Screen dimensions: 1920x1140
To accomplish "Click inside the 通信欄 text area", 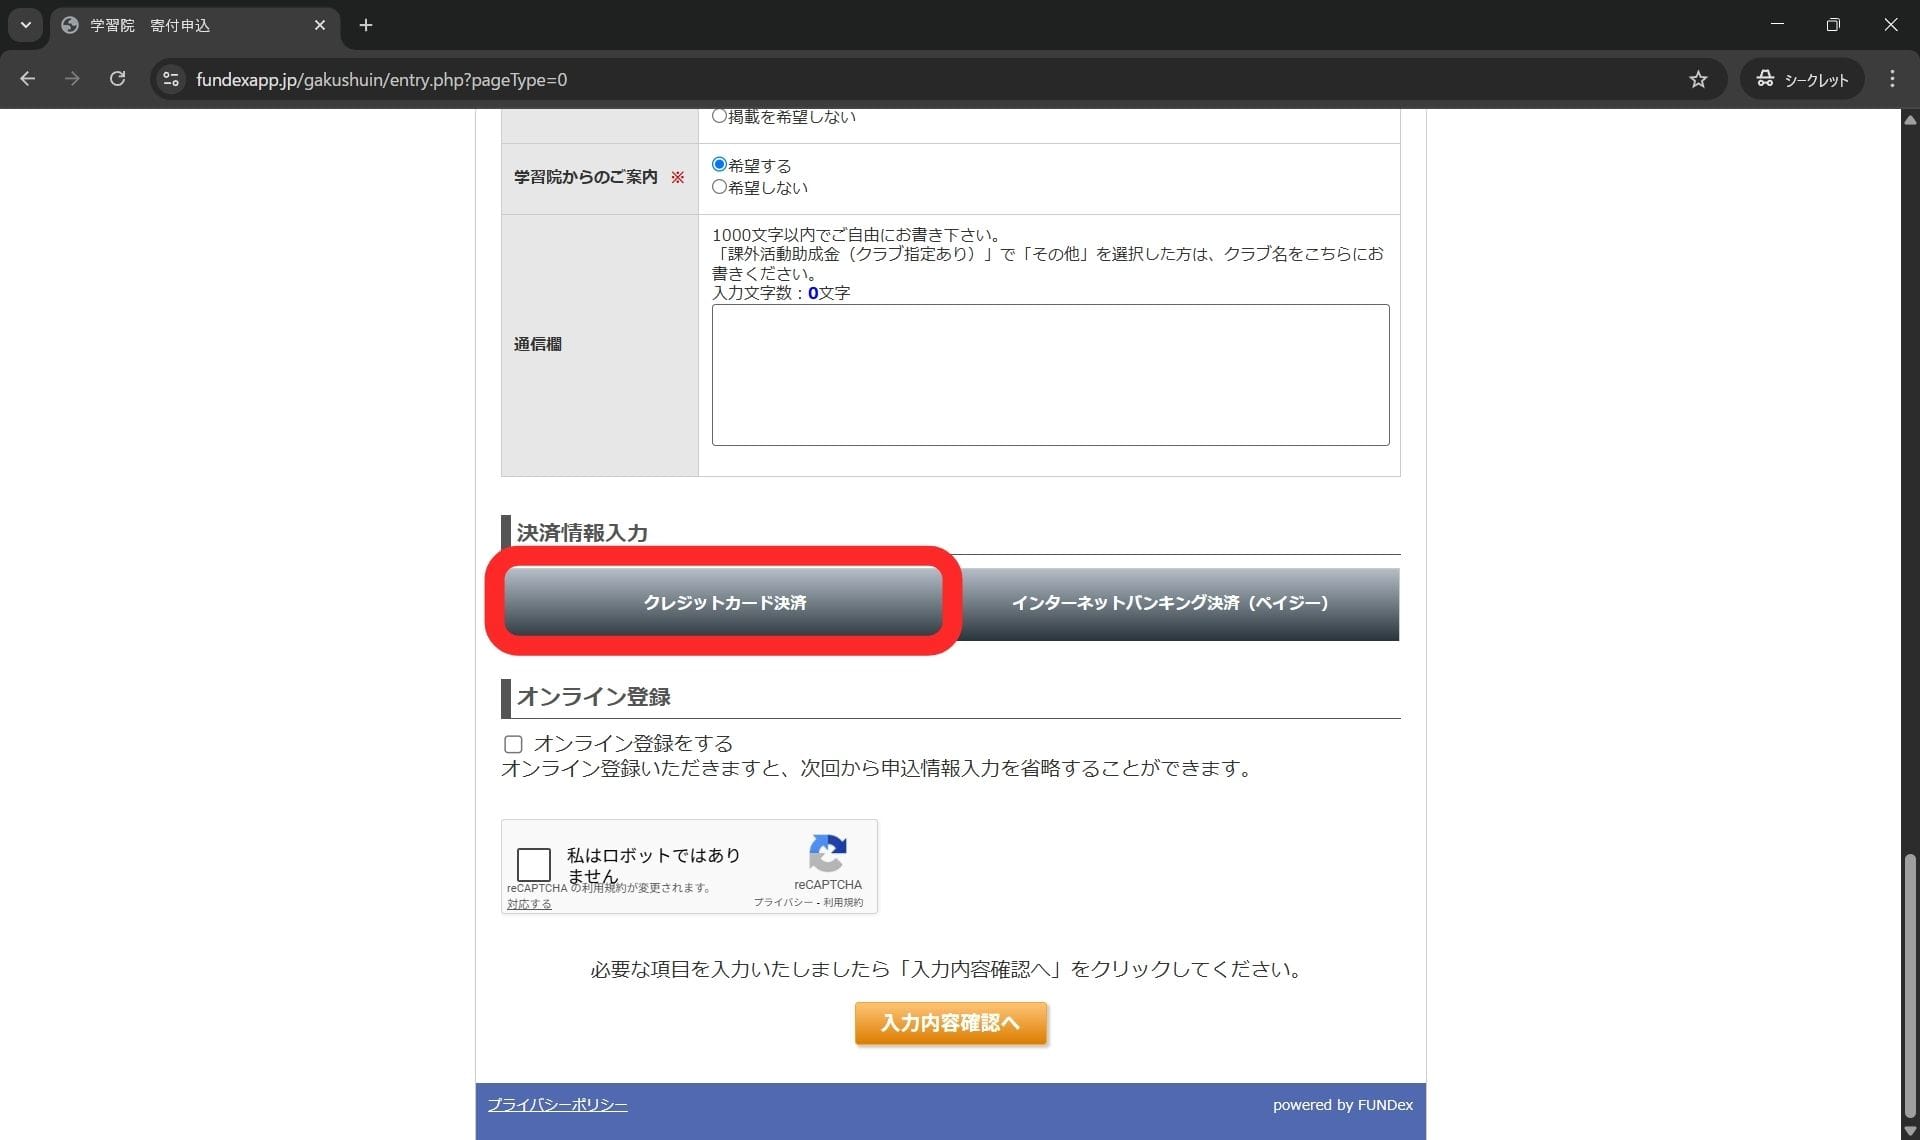I will 1050,375.
